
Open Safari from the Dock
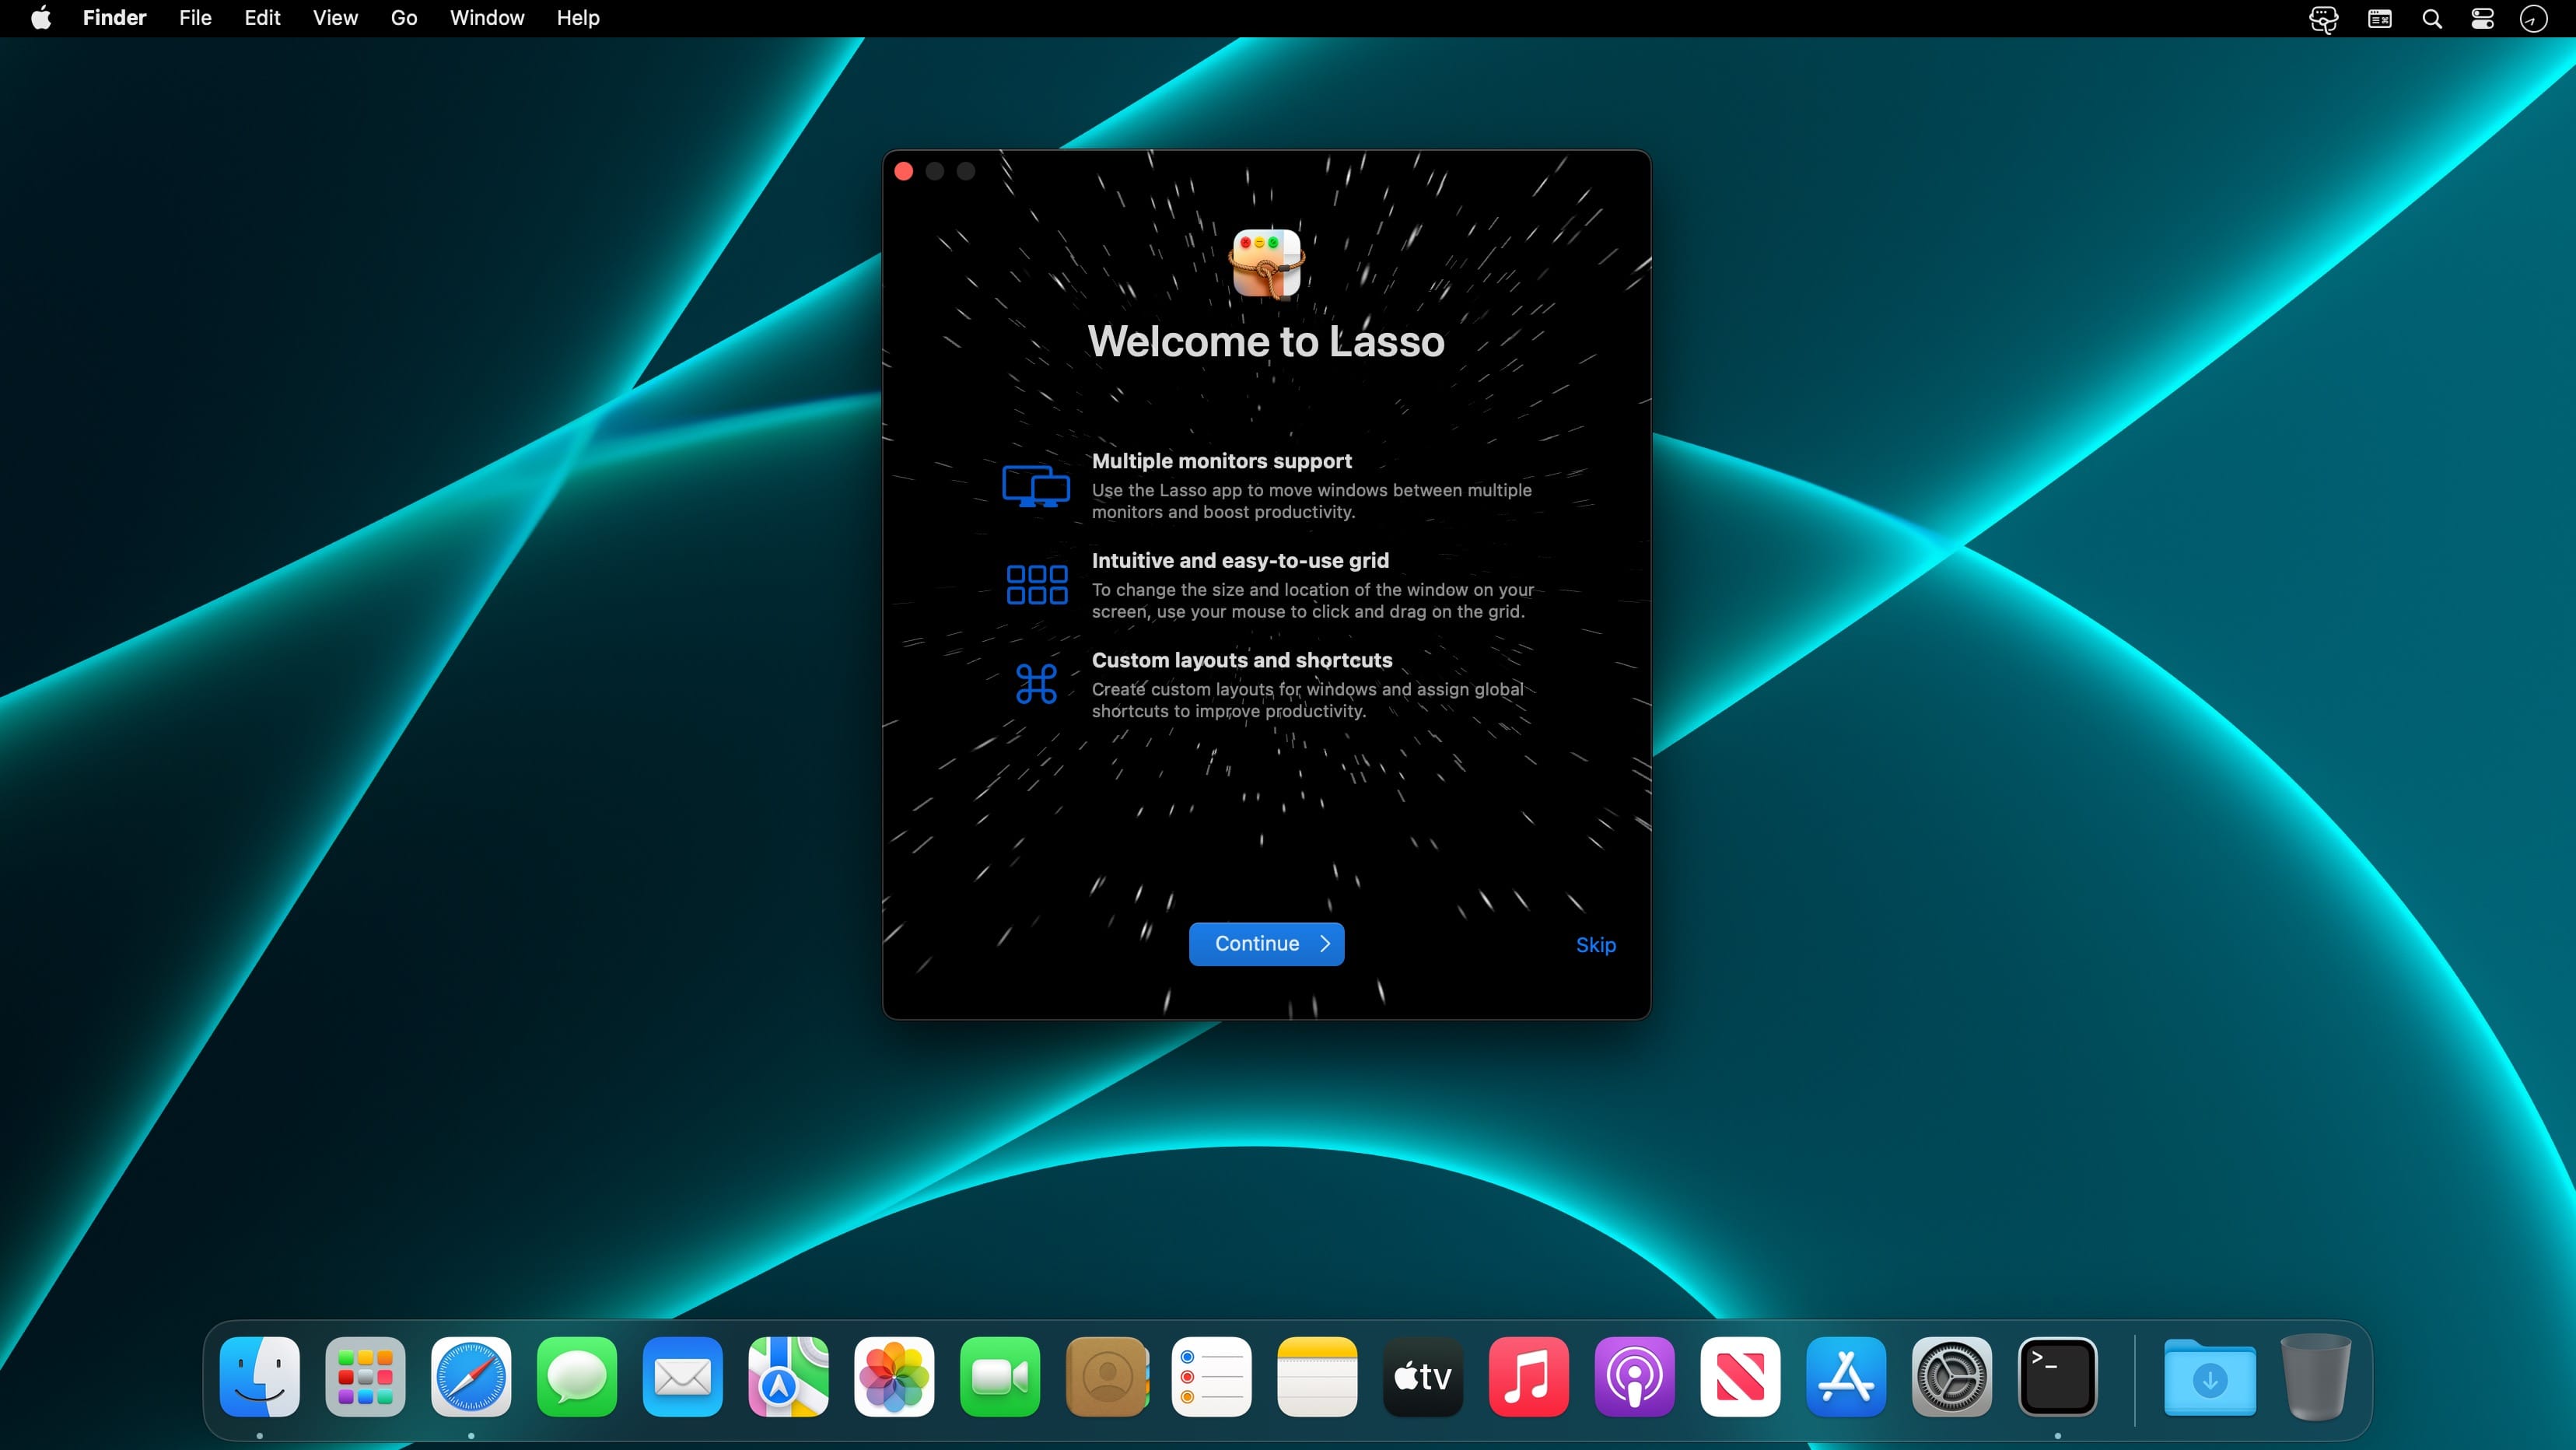pyautogui.click(x=471, y=1377)
